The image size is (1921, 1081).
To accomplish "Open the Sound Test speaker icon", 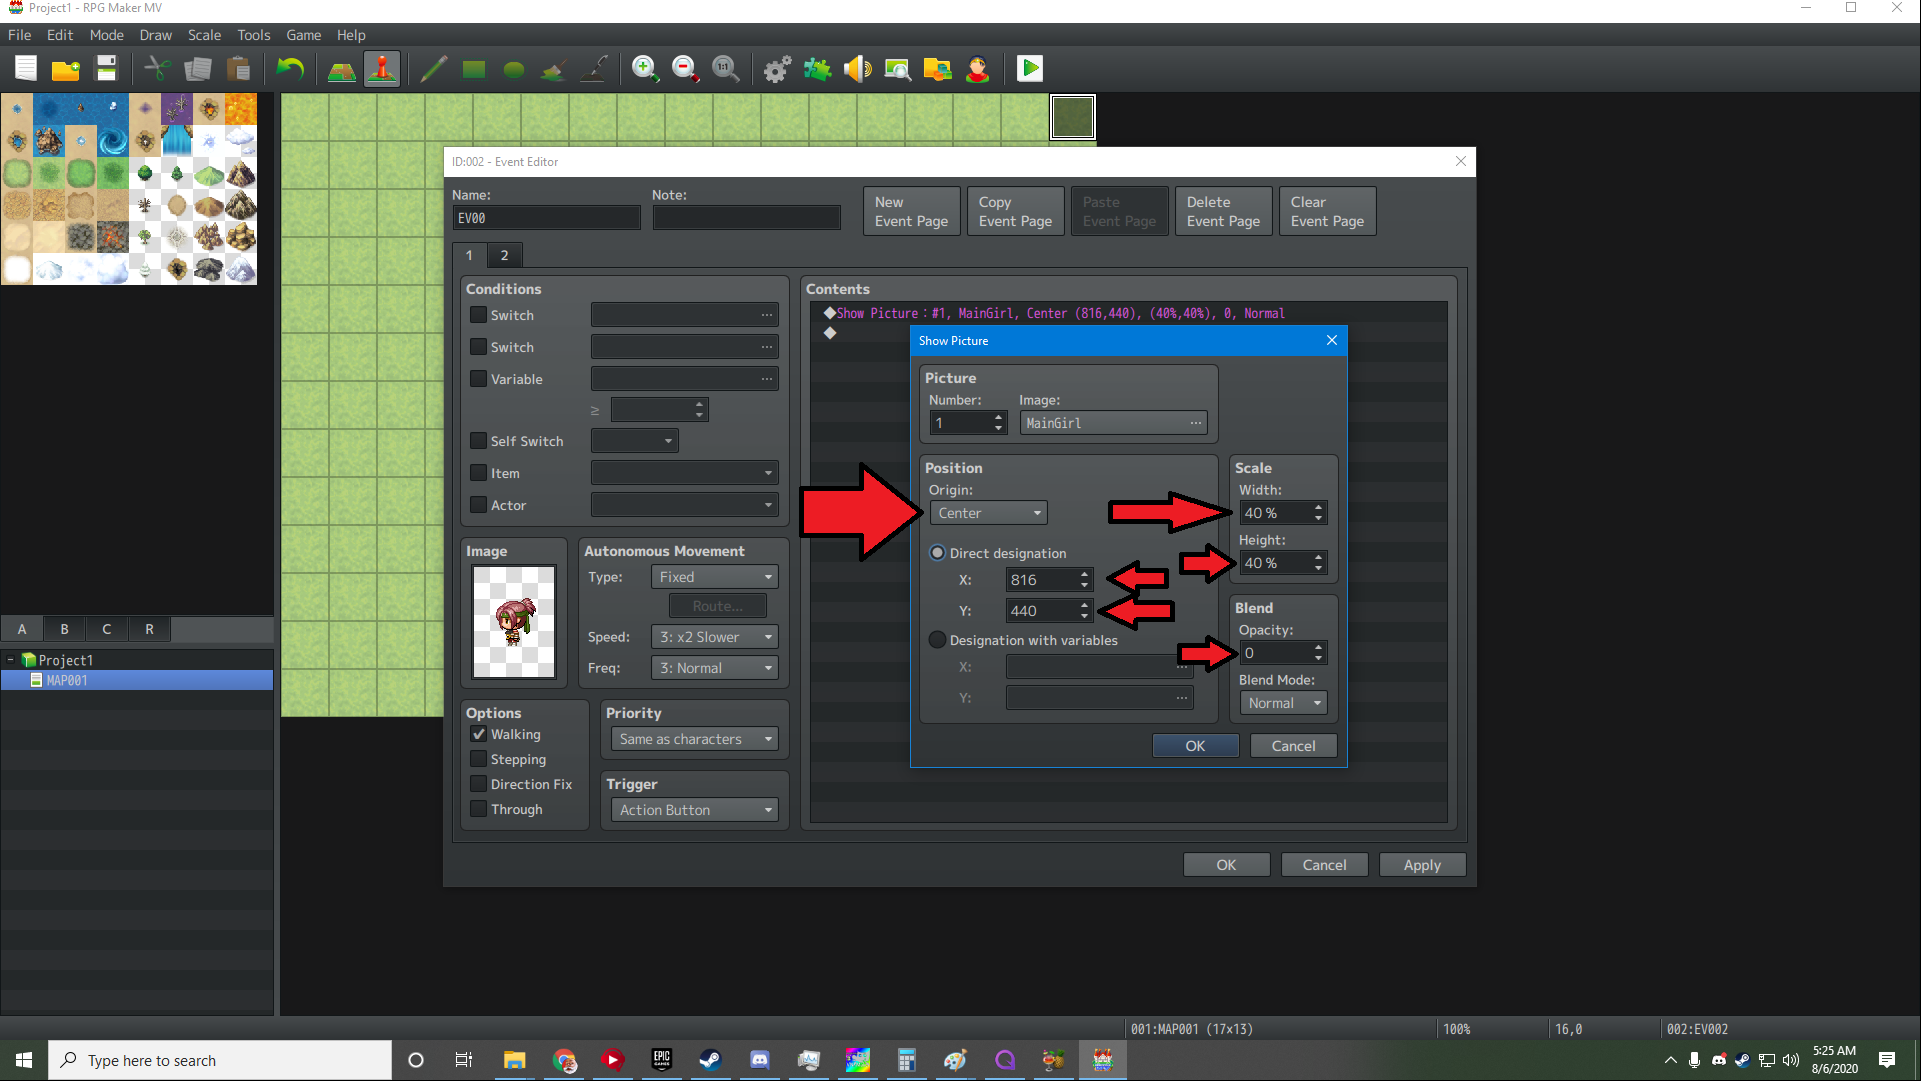I will pyautogui.click(x=857, y=69).
